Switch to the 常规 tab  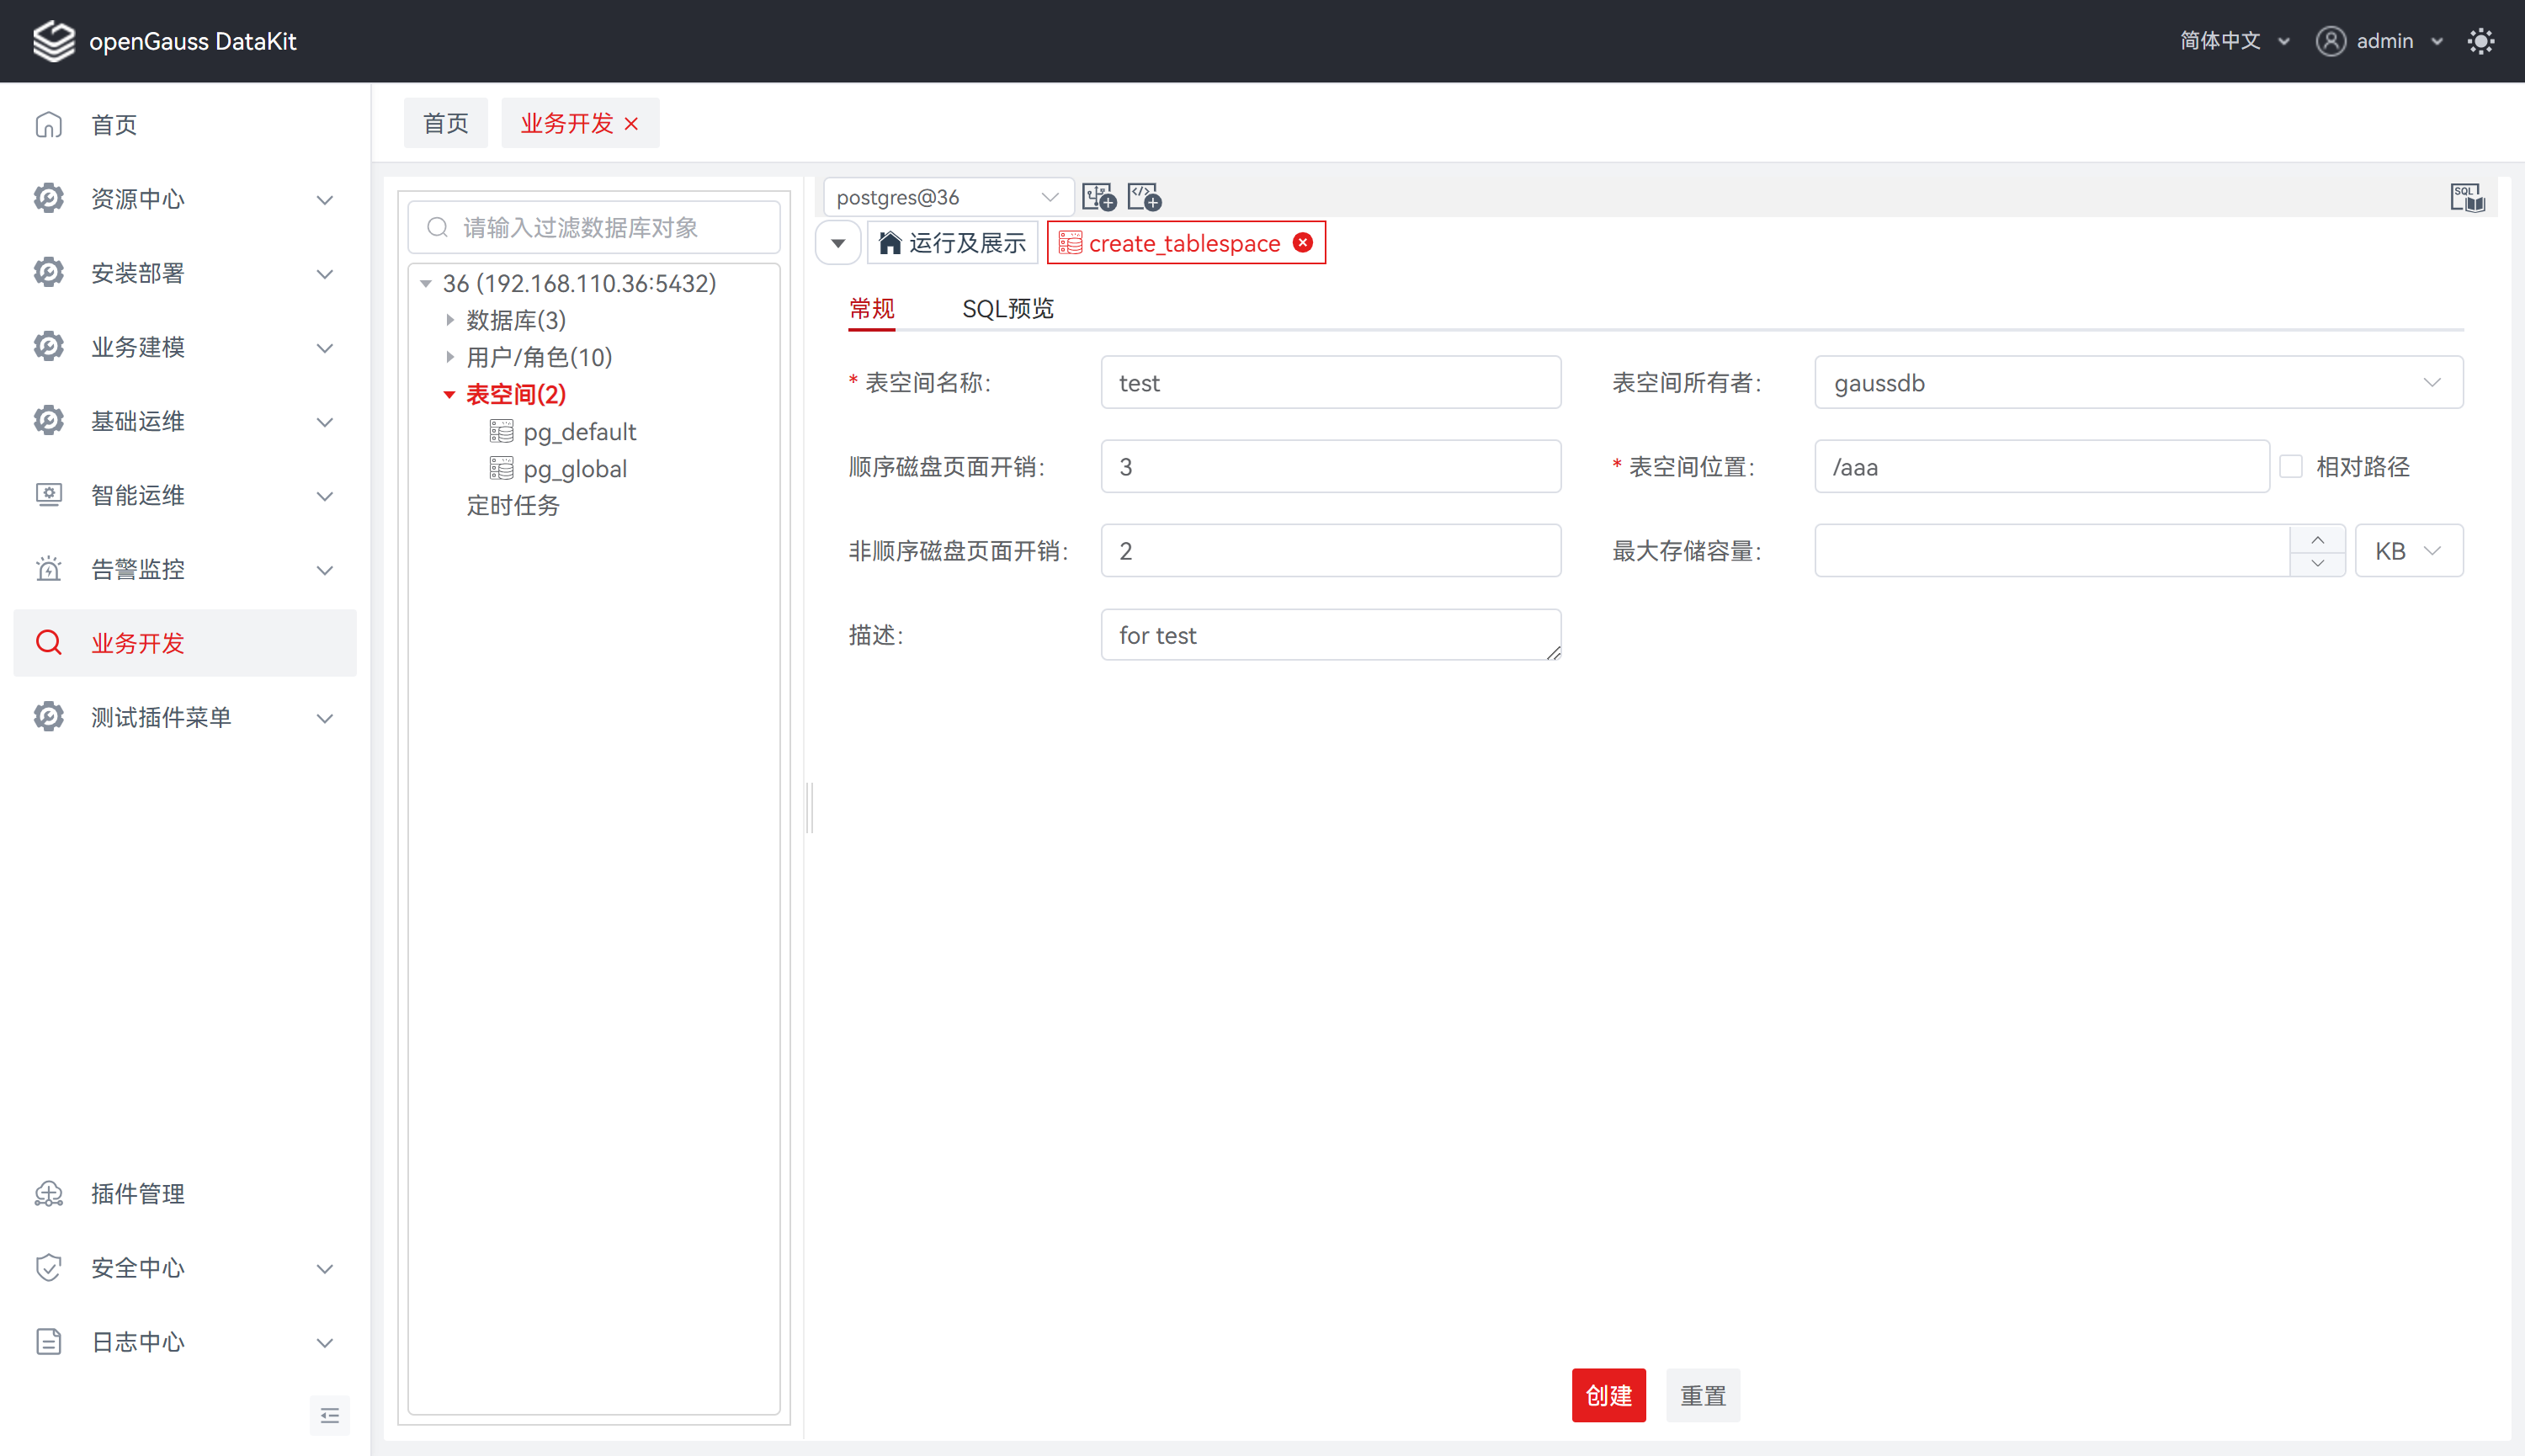[872, 308]
